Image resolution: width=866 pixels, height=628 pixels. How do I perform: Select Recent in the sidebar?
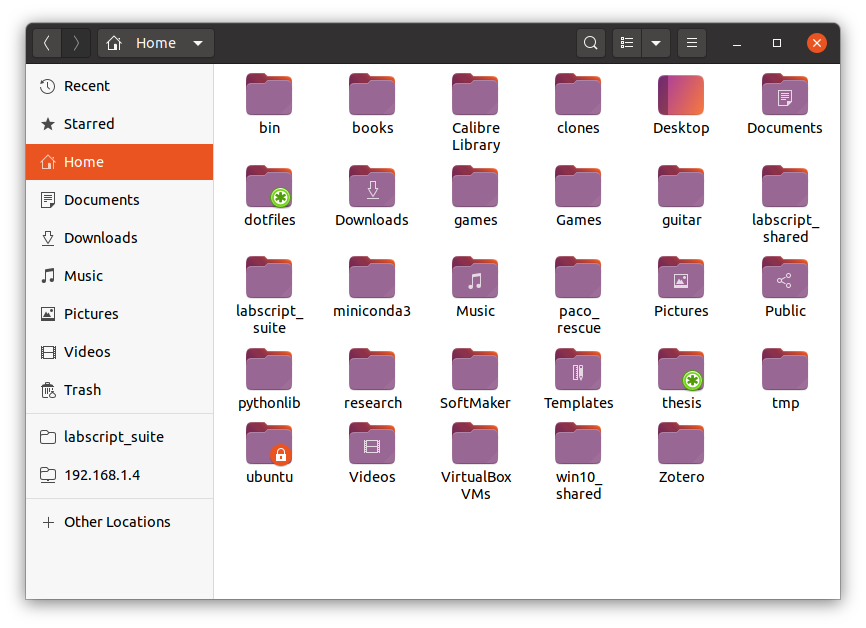[x=119, y=86]
